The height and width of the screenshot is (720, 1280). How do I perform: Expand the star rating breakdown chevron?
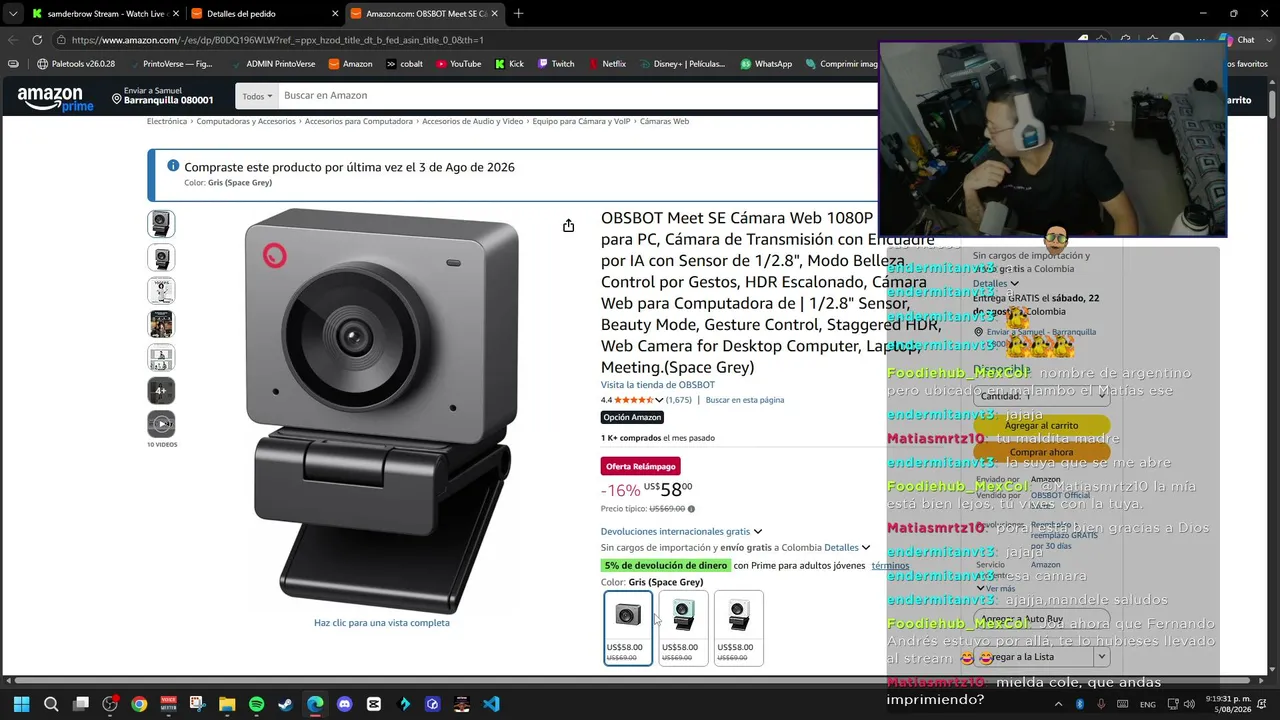(659, 400)
